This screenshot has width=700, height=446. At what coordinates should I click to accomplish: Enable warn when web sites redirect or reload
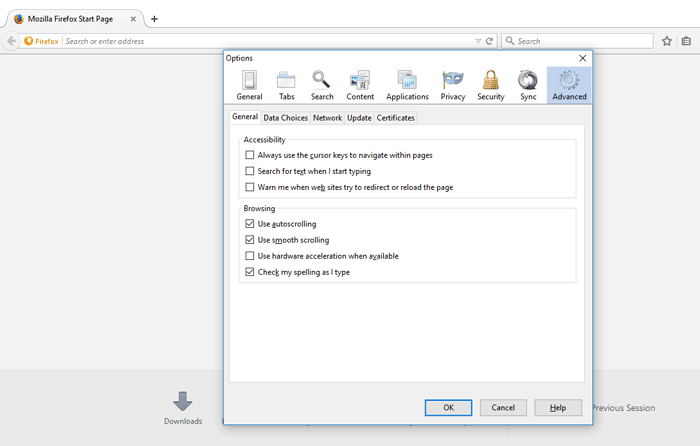(250, 187)
